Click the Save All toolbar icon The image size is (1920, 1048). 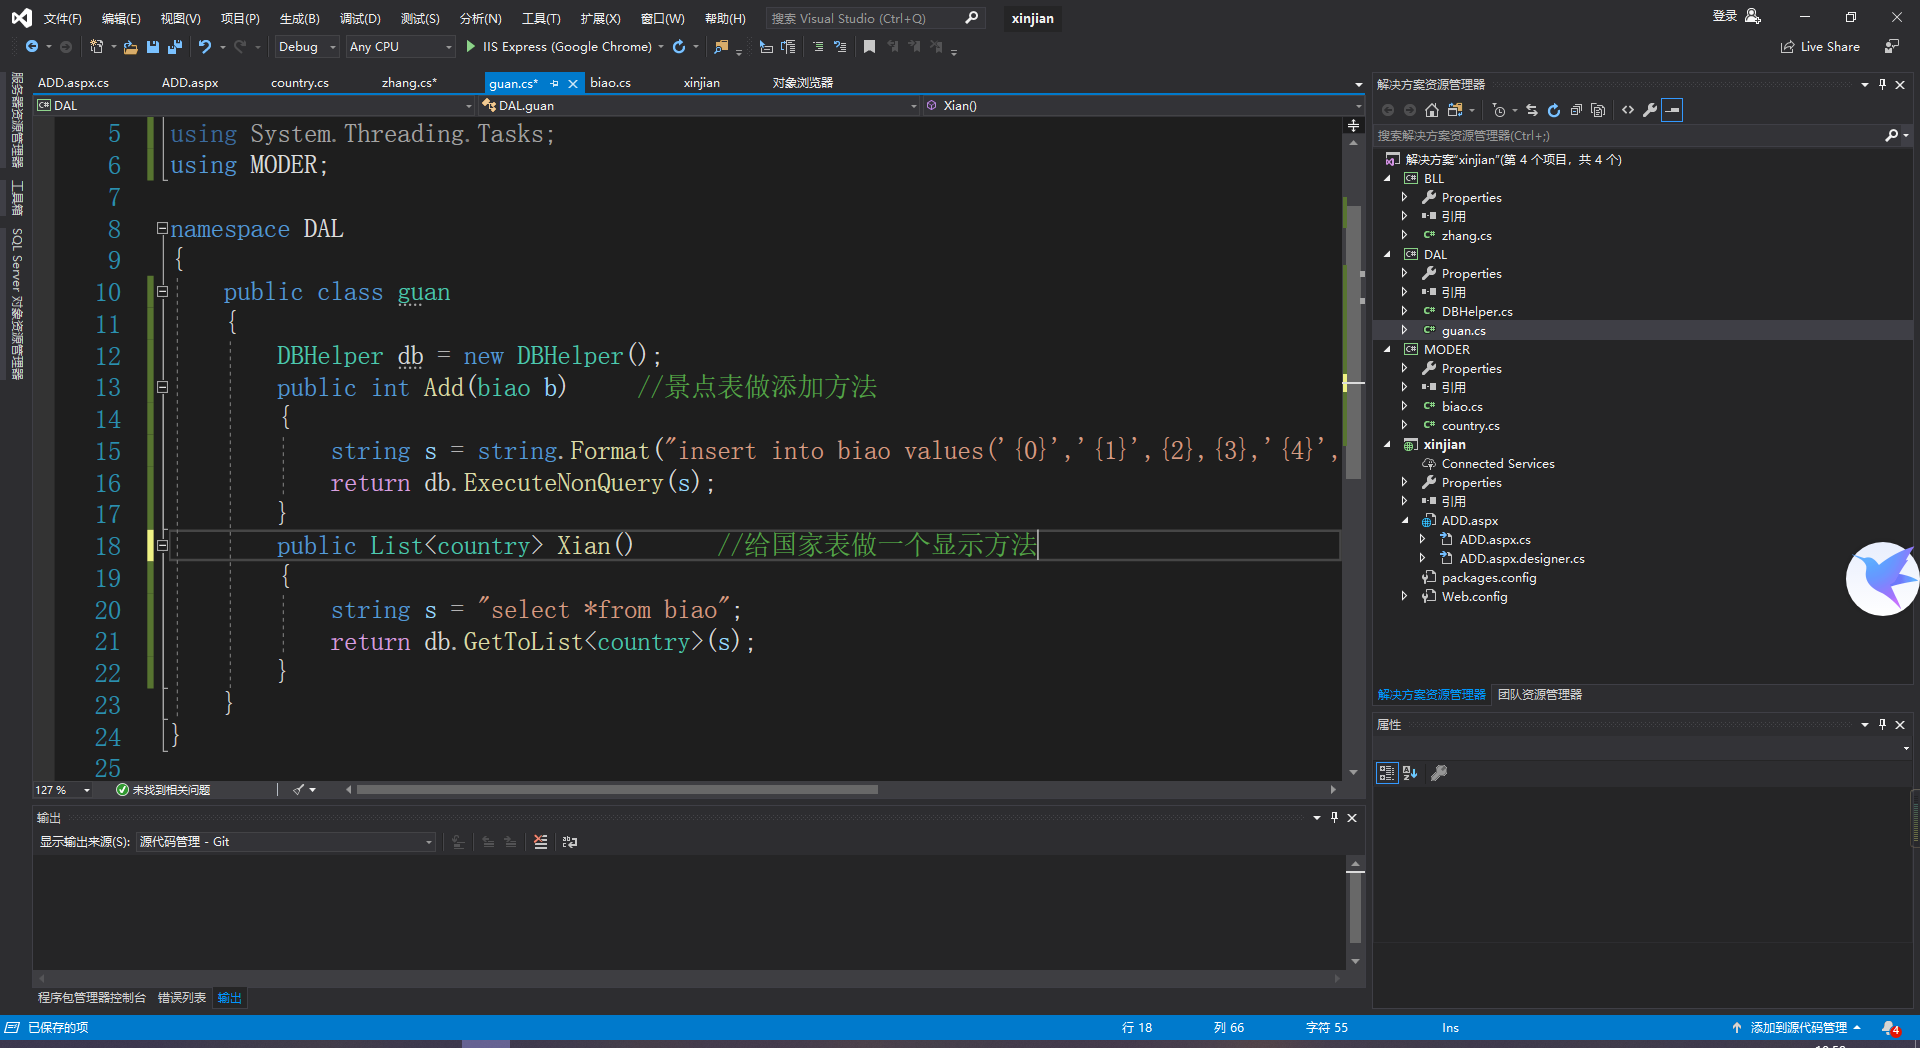tap(175, 47)
